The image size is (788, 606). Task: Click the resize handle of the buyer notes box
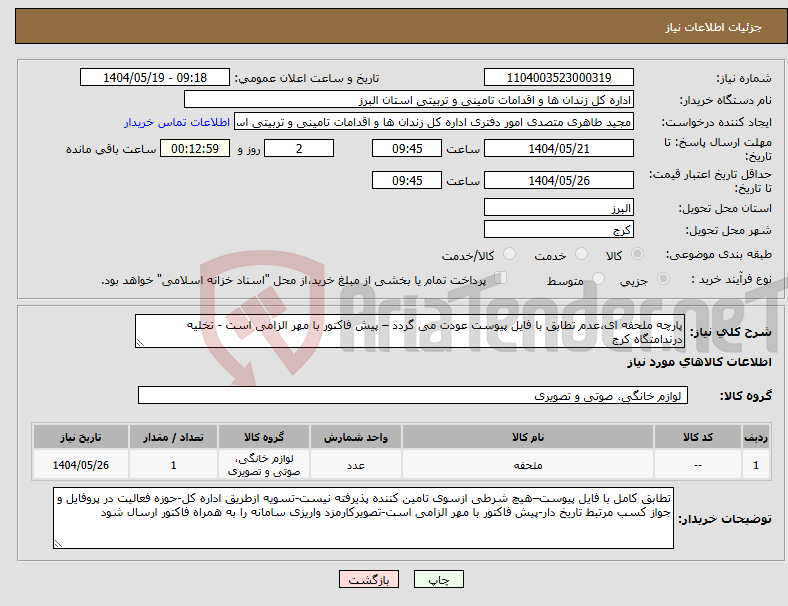point(58,544)
